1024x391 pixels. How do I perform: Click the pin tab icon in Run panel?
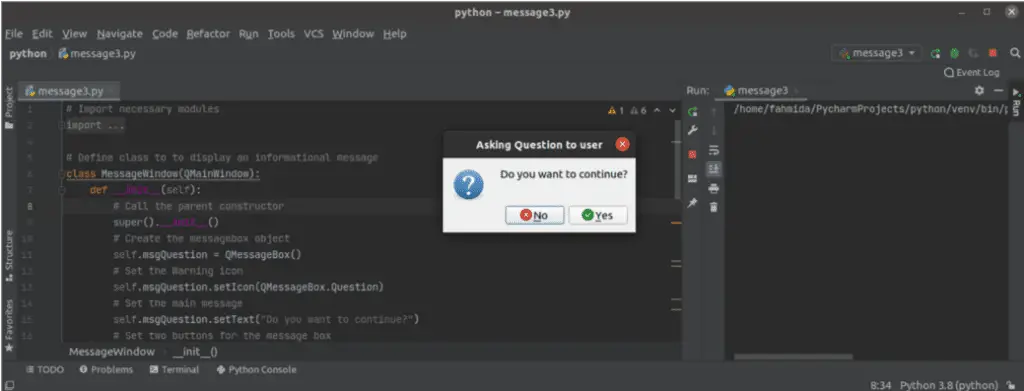692,203
